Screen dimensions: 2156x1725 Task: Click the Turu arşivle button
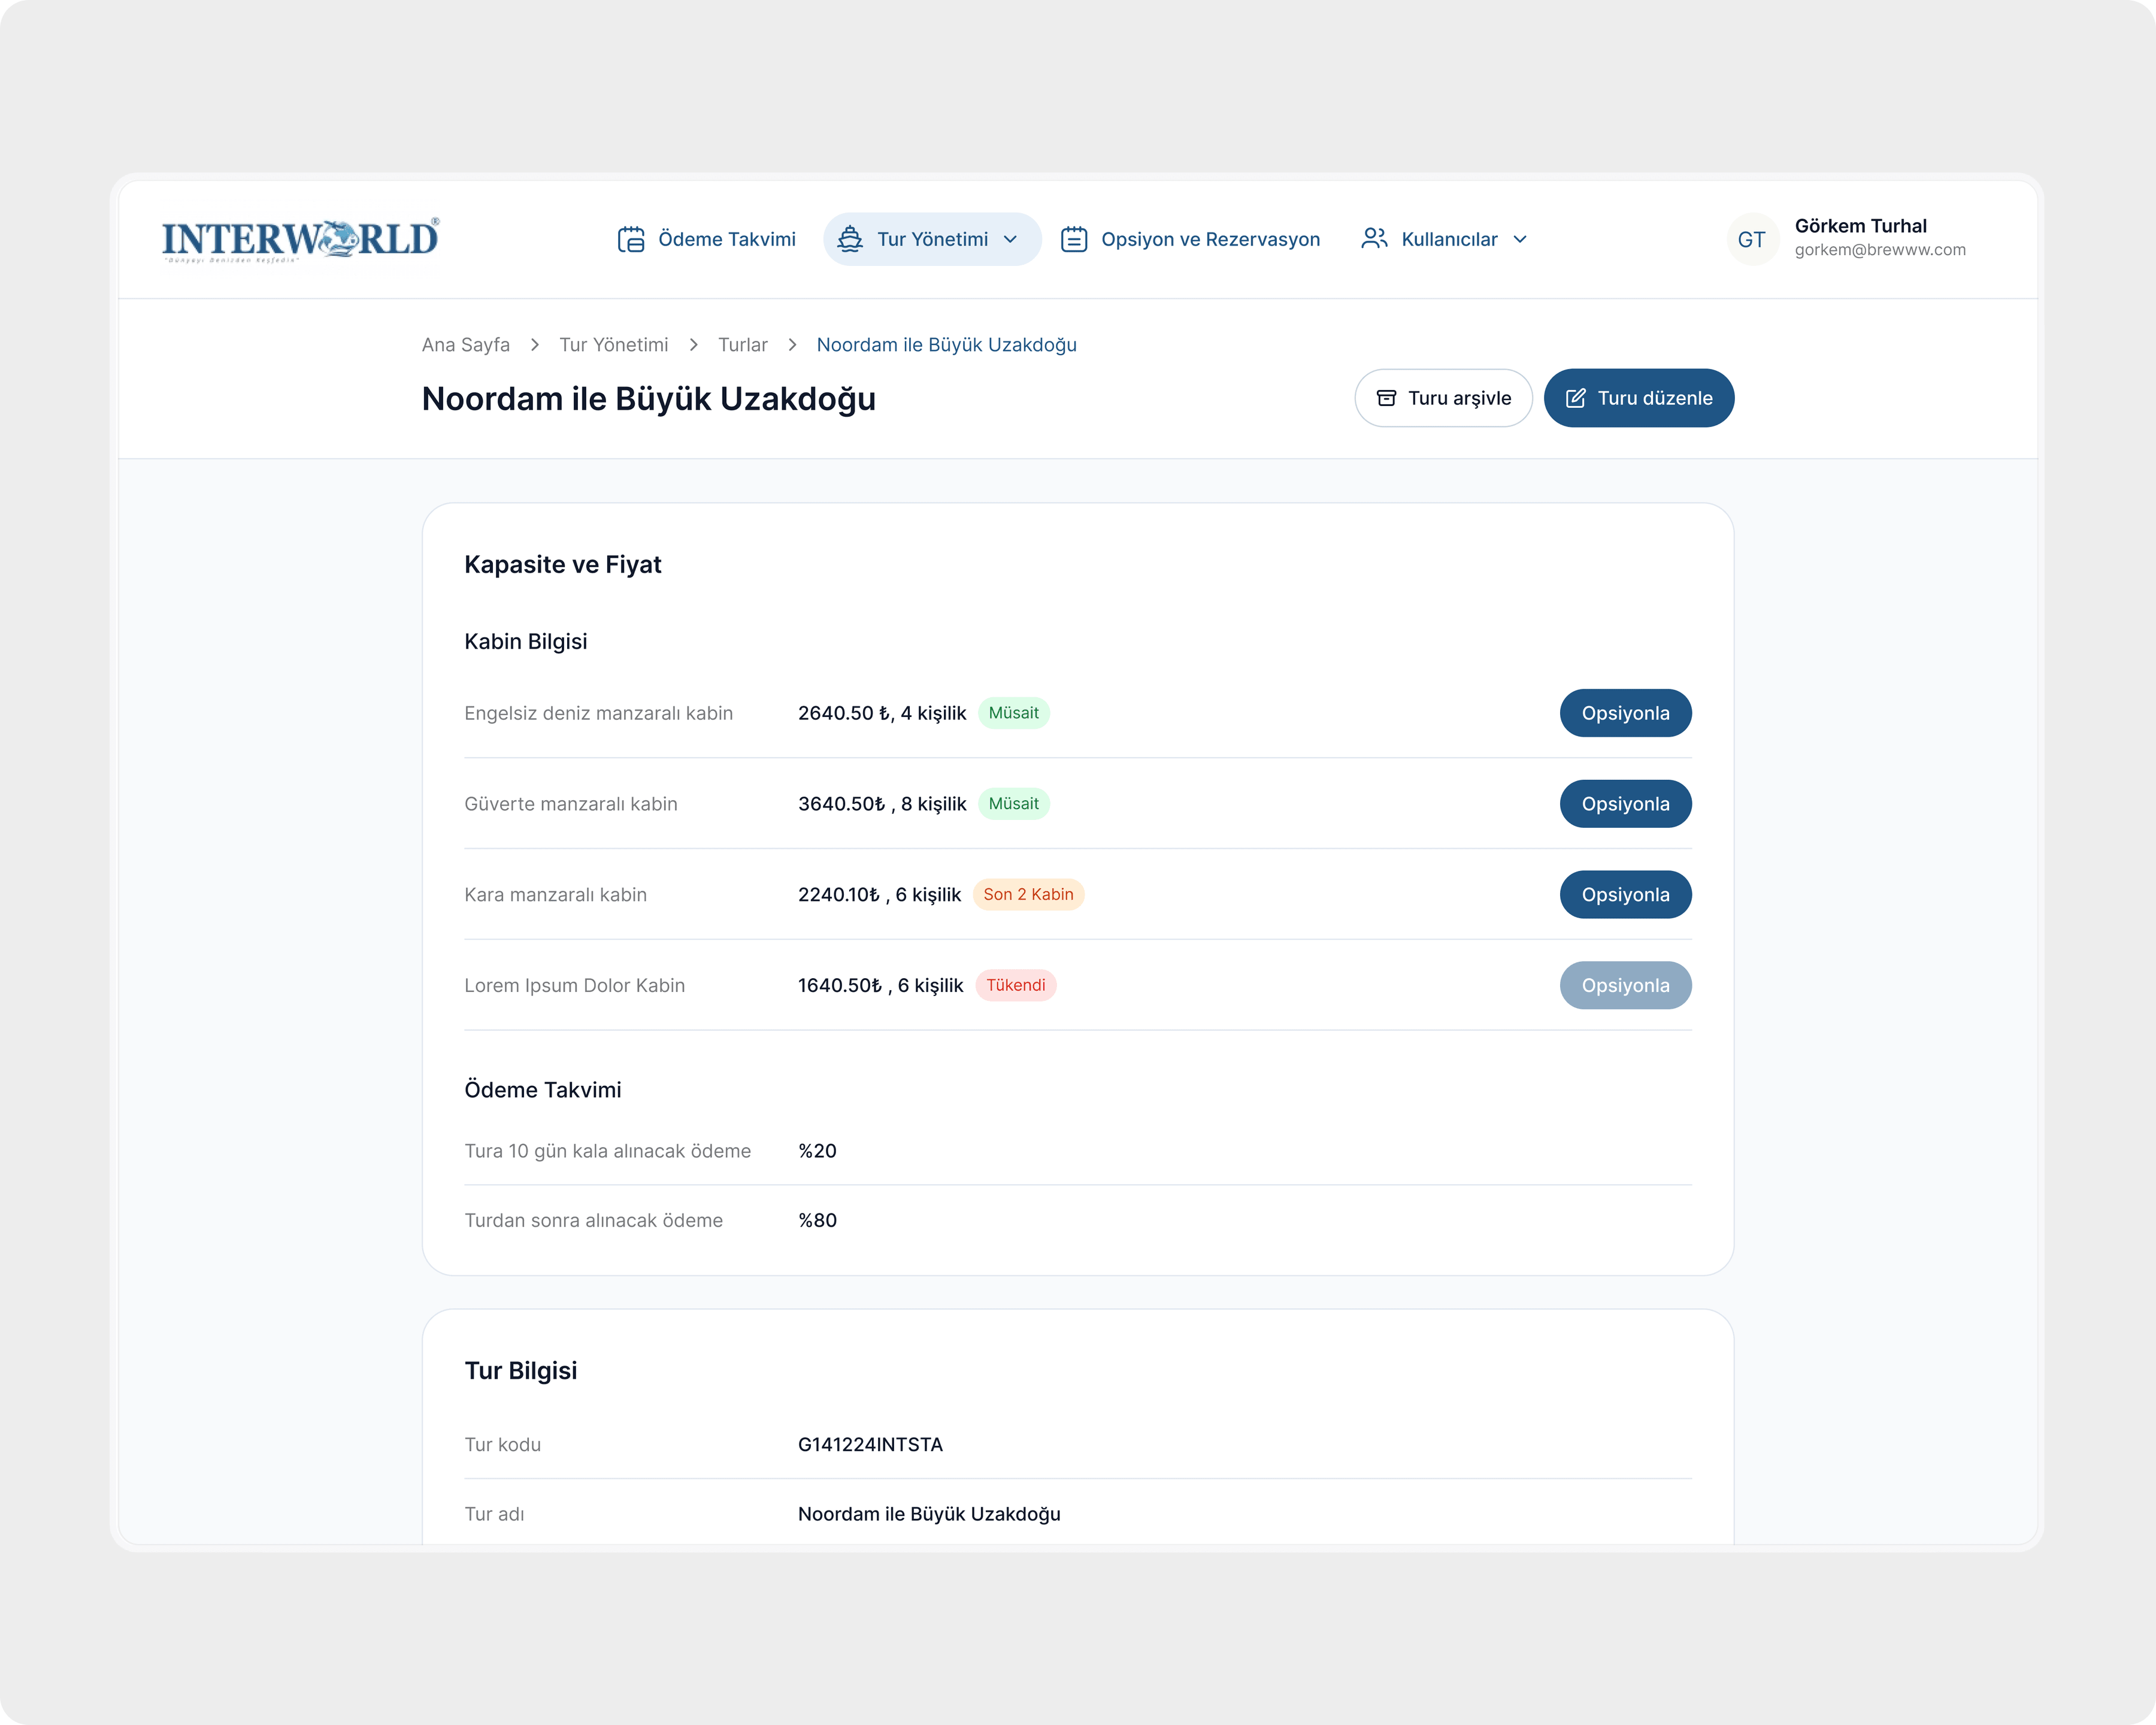(1443, 398)
